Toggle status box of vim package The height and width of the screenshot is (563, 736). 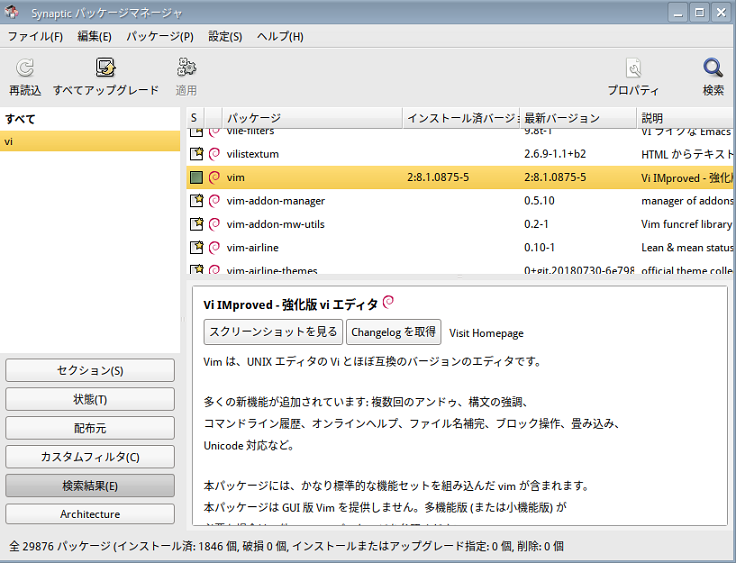[196, 177]
